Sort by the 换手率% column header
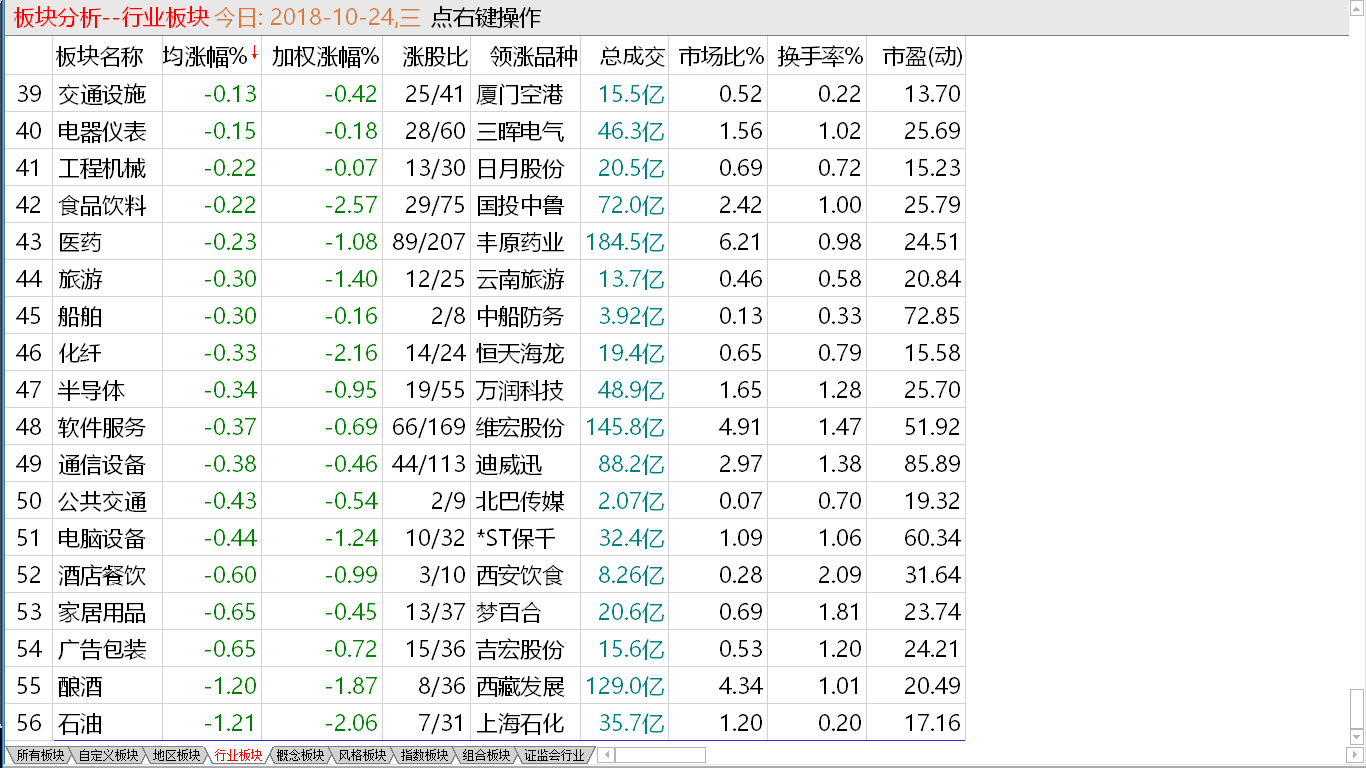The height and width of the screenshot is (768, 1366). coord(820,57)
